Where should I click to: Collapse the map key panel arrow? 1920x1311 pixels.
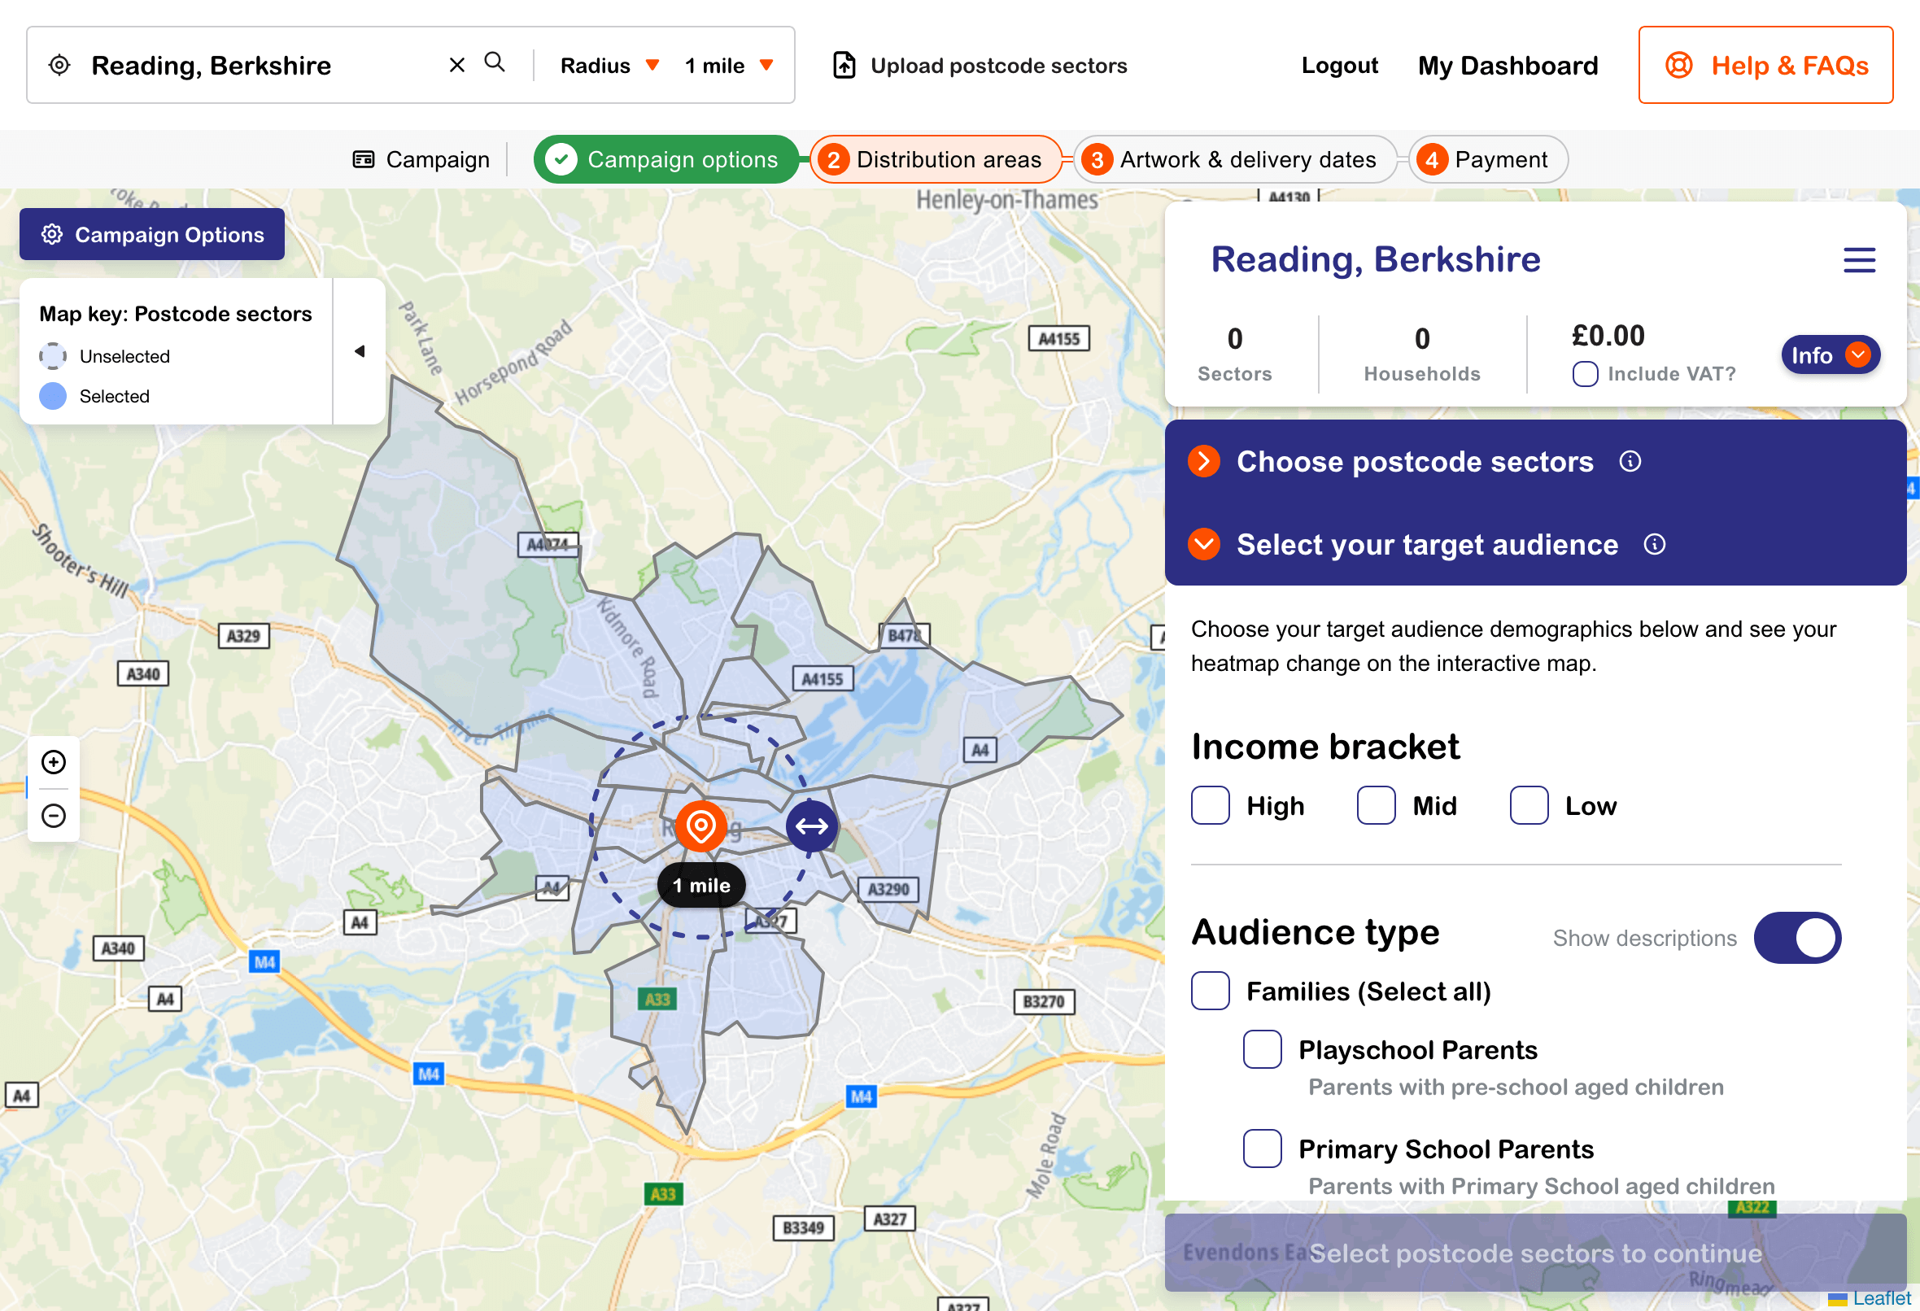pyautogui.click(x=358, y=351)
